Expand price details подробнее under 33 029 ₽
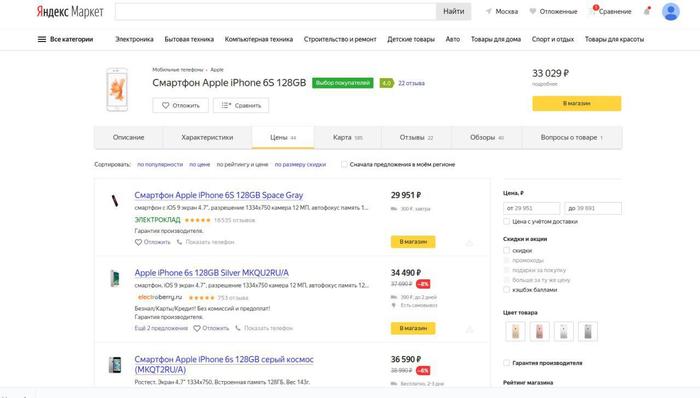 point(545,84)
